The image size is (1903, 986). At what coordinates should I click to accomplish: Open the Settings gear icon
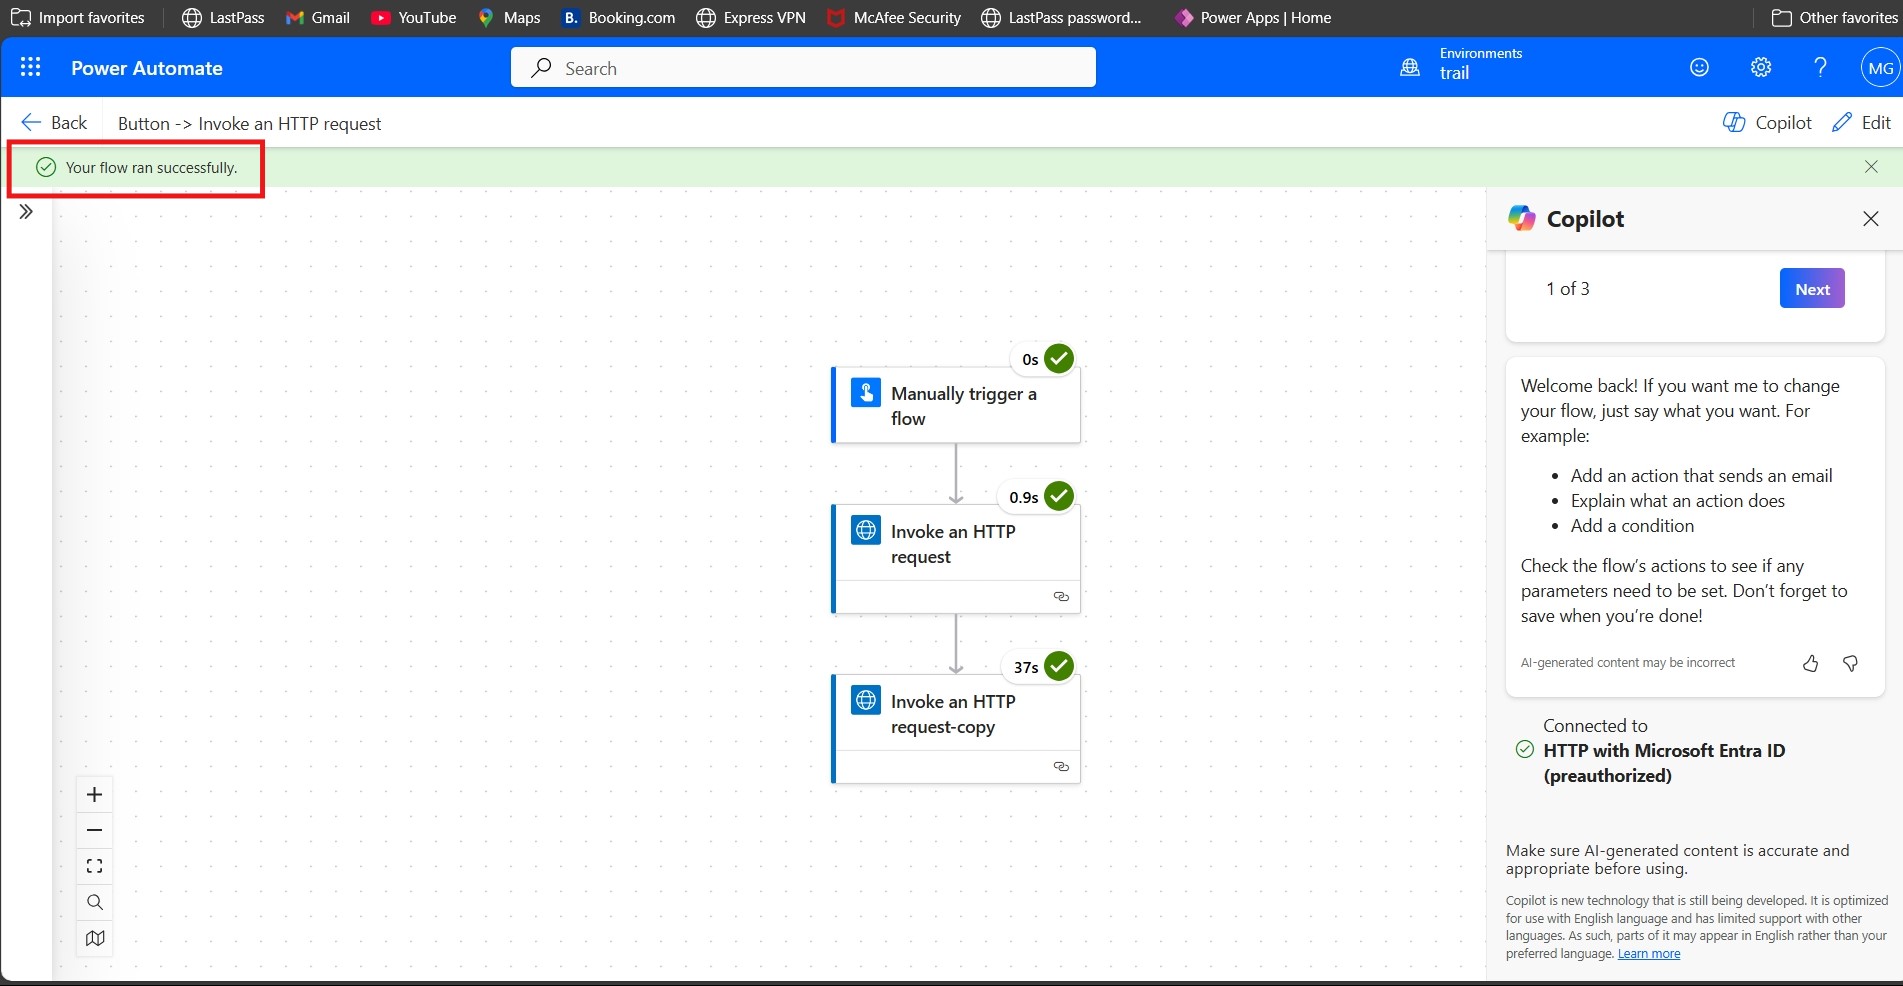[x=1761, y=67]
